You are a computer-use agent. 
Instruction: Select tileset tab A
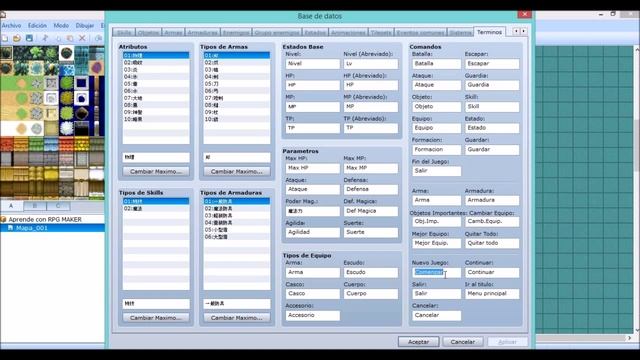11,206
